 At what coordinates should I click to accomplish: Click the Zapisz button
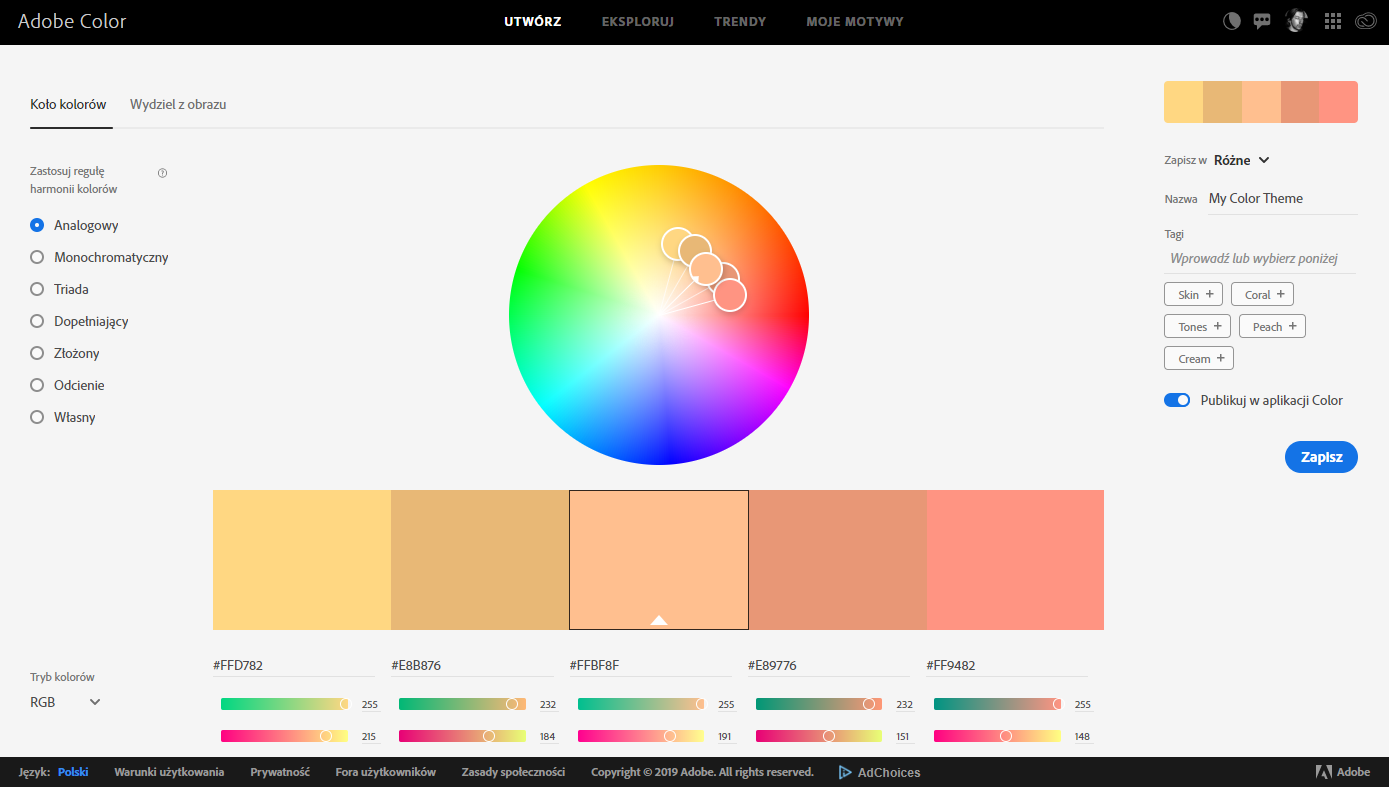1321,457
